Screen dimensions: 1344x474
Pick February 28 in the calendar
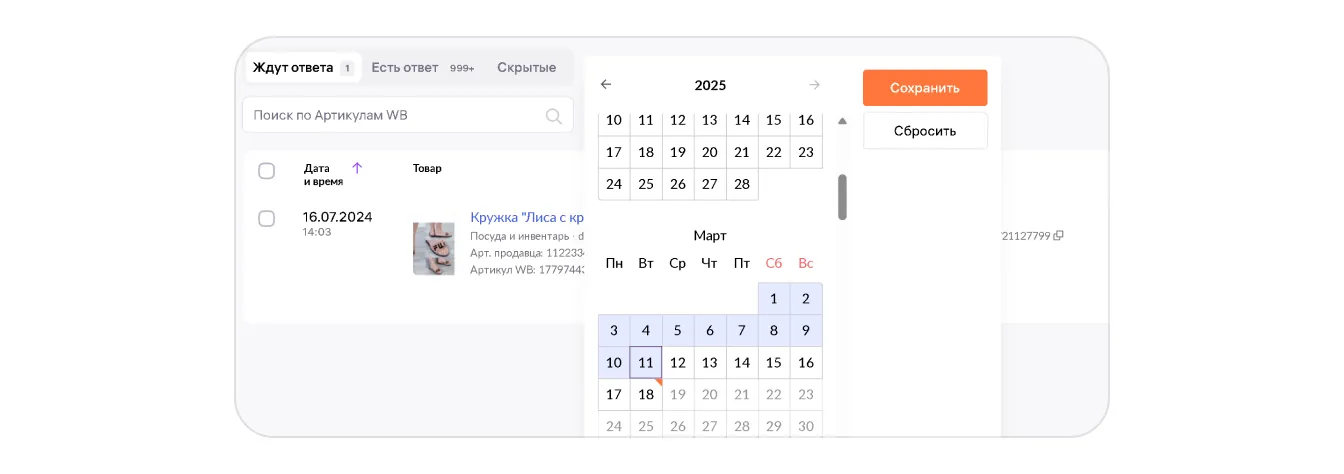pyautogui.click(x=742, y=184)
